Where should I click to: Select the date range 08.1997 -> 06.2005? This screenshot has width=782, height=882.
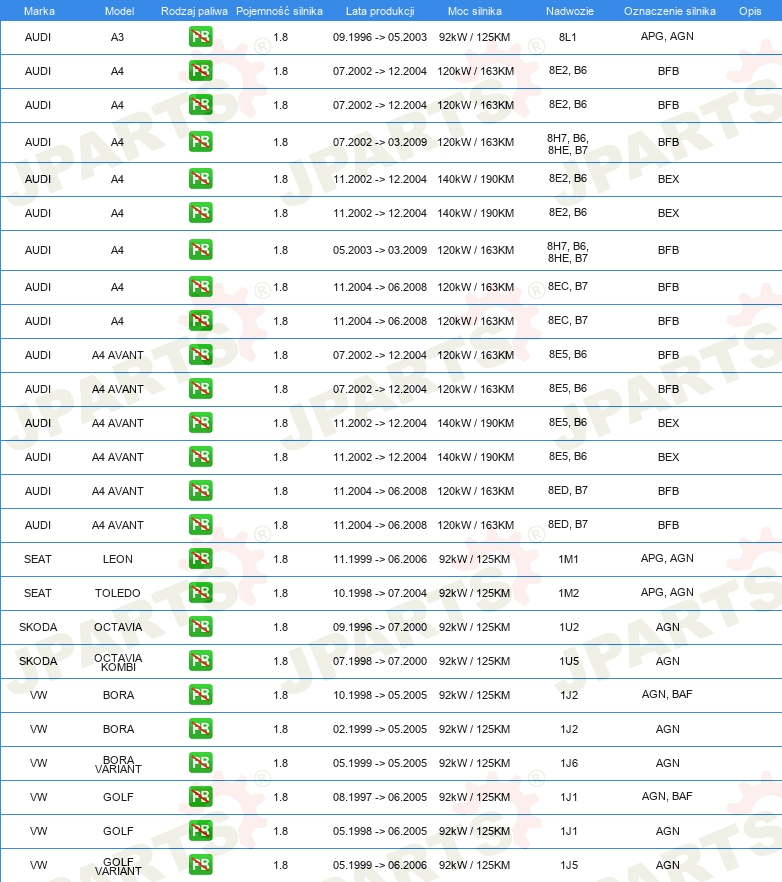[380, 797]
